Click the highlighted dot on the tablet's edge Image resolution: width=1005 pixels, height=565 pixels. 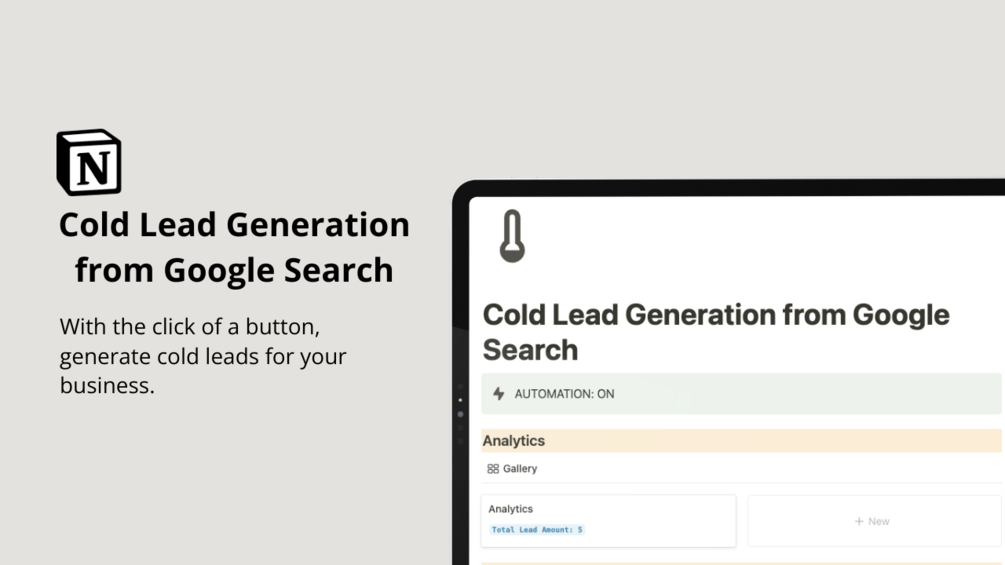click(x=460, y=414)
